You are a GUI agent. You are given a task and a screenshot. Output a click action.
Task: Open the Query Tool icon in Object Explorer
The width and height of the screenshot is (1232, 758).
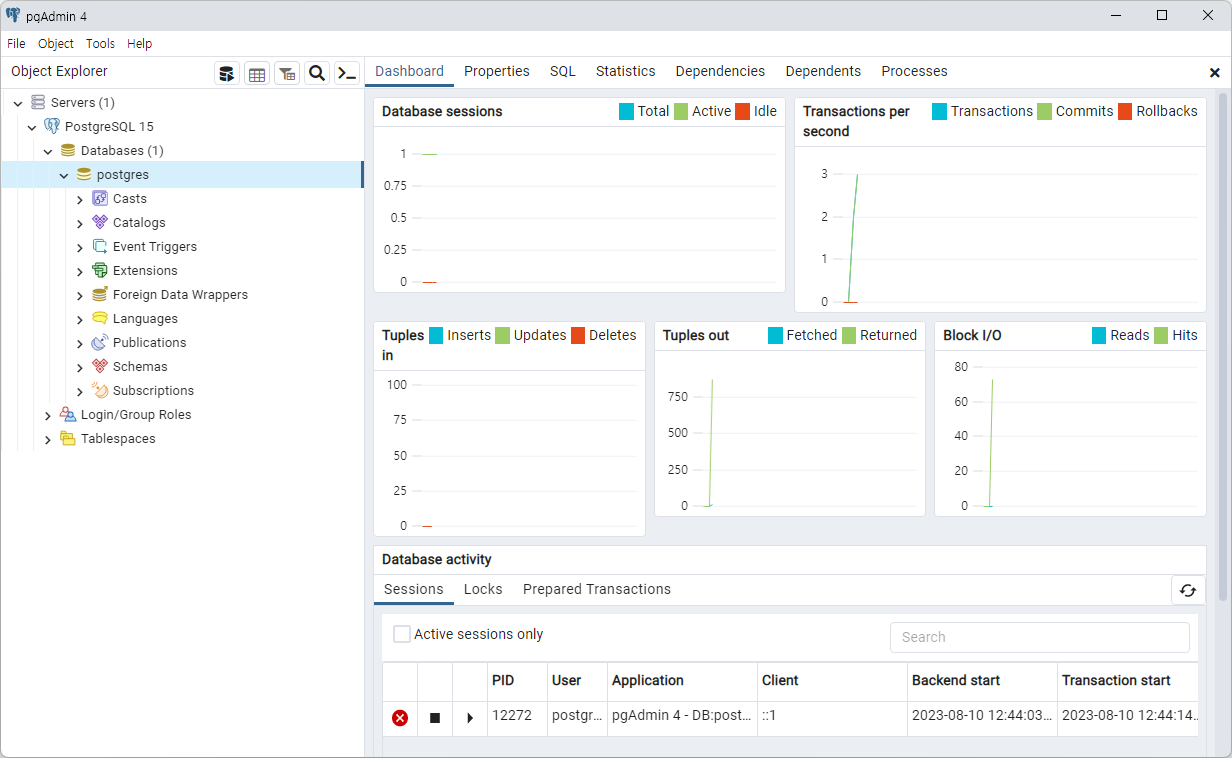227,73
